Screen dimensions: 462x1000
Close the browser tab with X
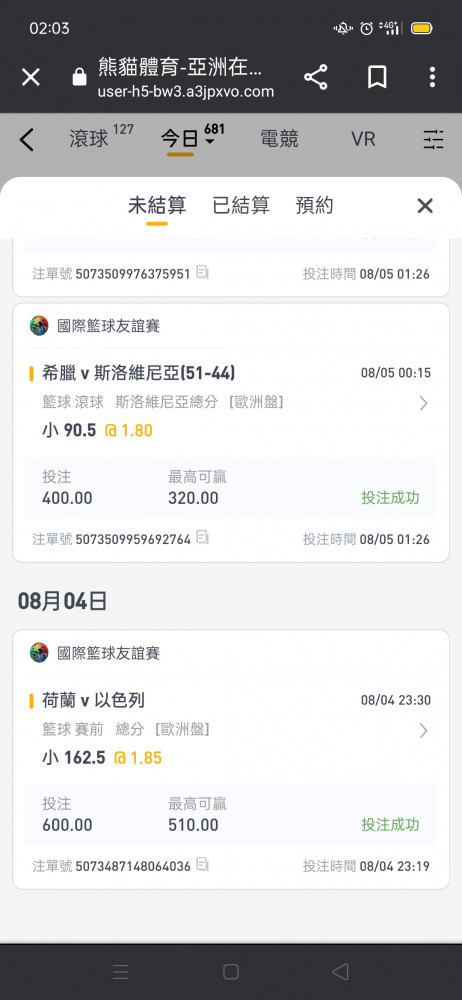pyautogui.click(x=31, y=77)
